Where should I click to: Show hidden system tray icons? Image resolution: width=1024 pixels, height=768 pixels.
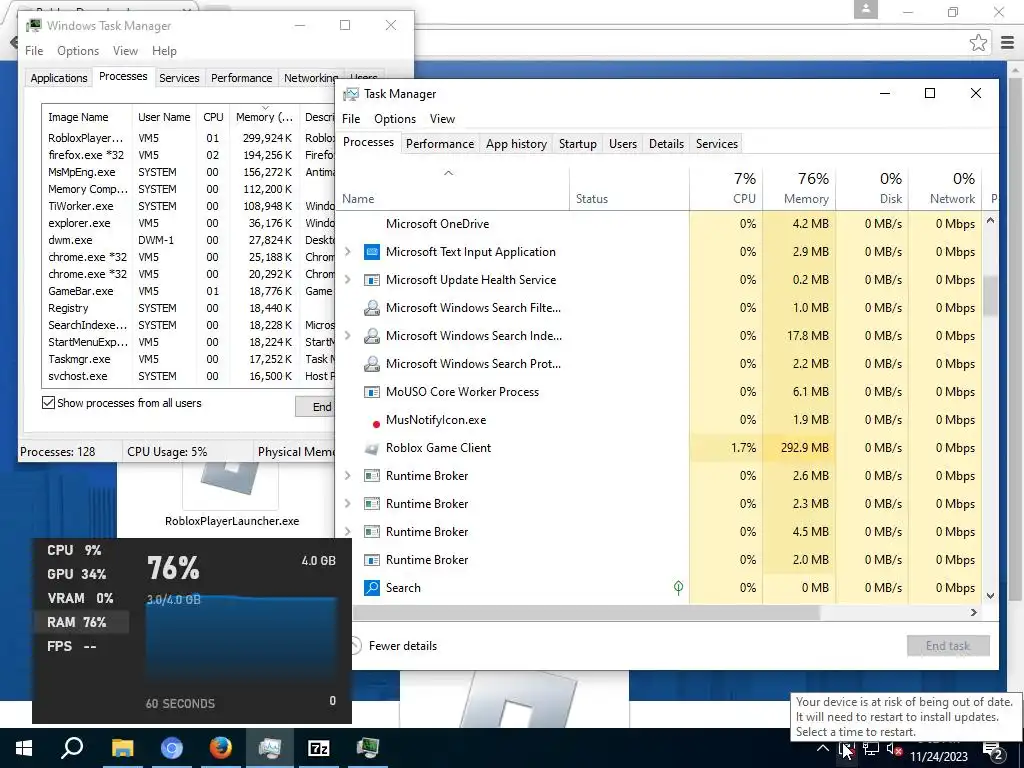pos(823,749)
